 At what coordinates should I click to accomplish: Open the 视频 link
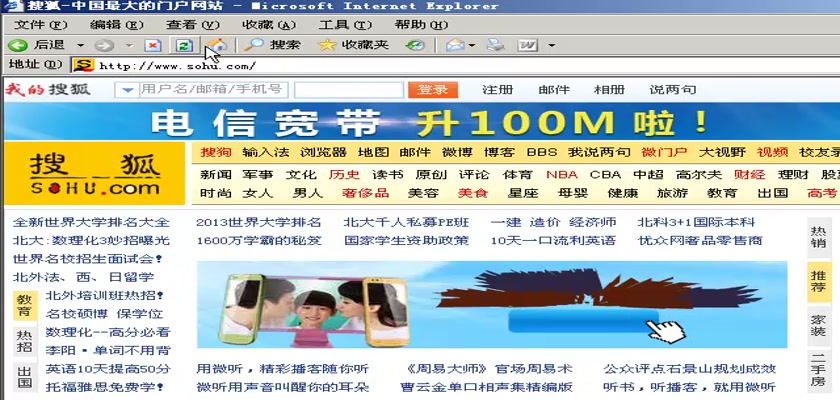coord(772,152)
